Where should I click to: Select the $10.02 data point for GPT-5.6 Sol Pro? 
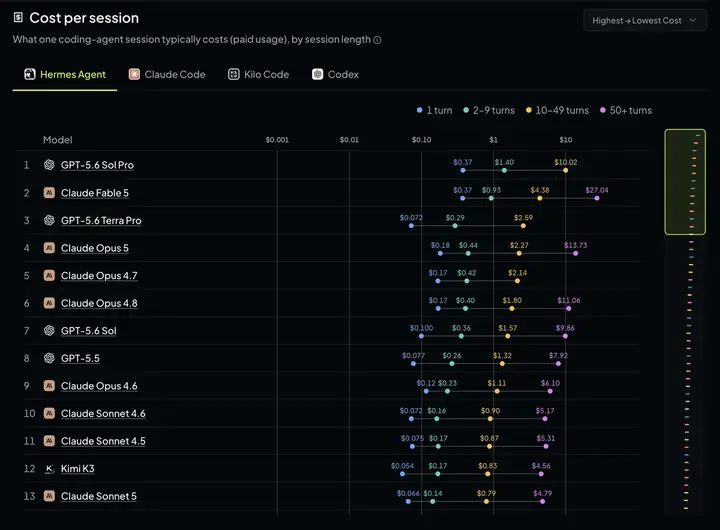tap(566, 170)
